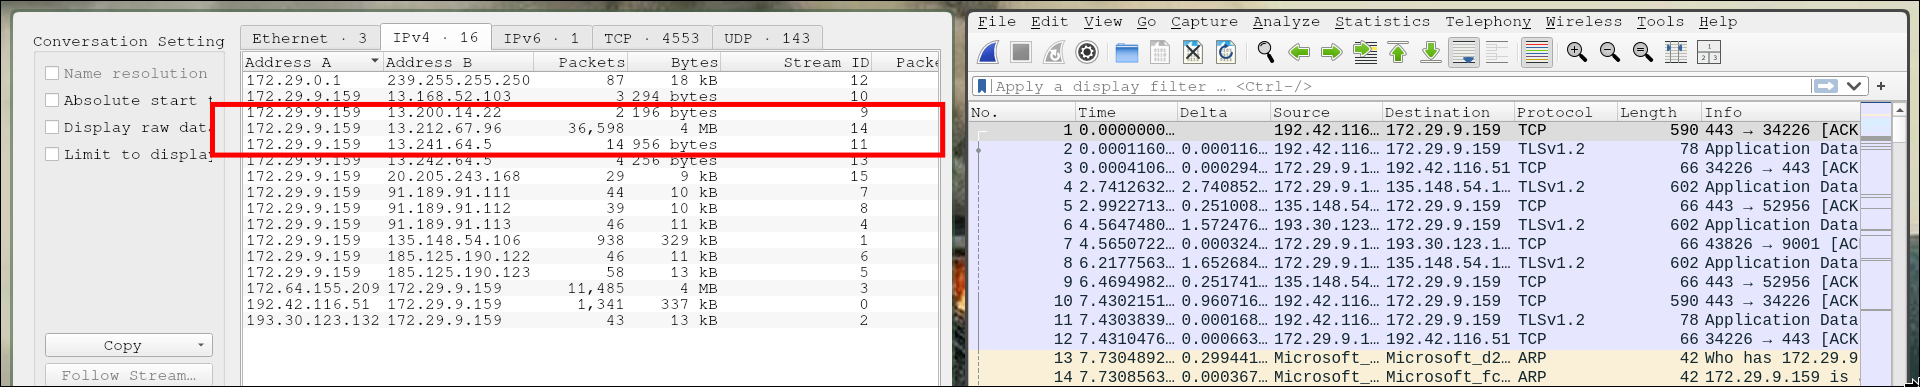Click the display filter bookmark icon

(983, 86)
